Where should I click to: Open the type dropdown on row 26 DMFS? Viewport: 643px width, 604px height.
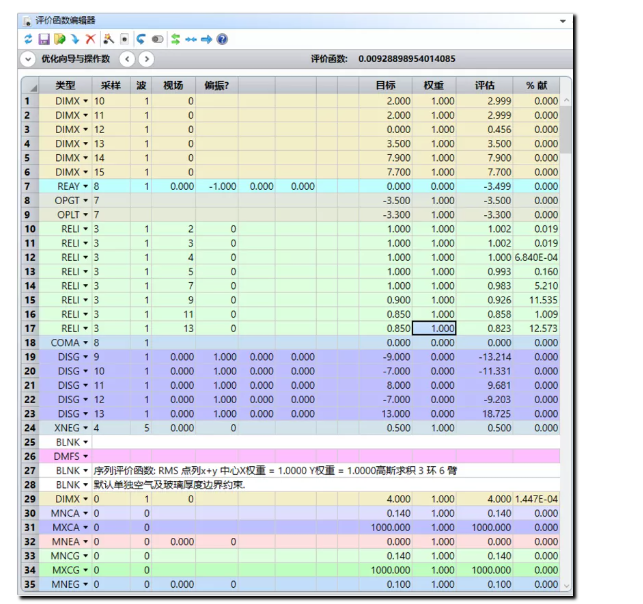pyautogui.click(x=86, y=456)
